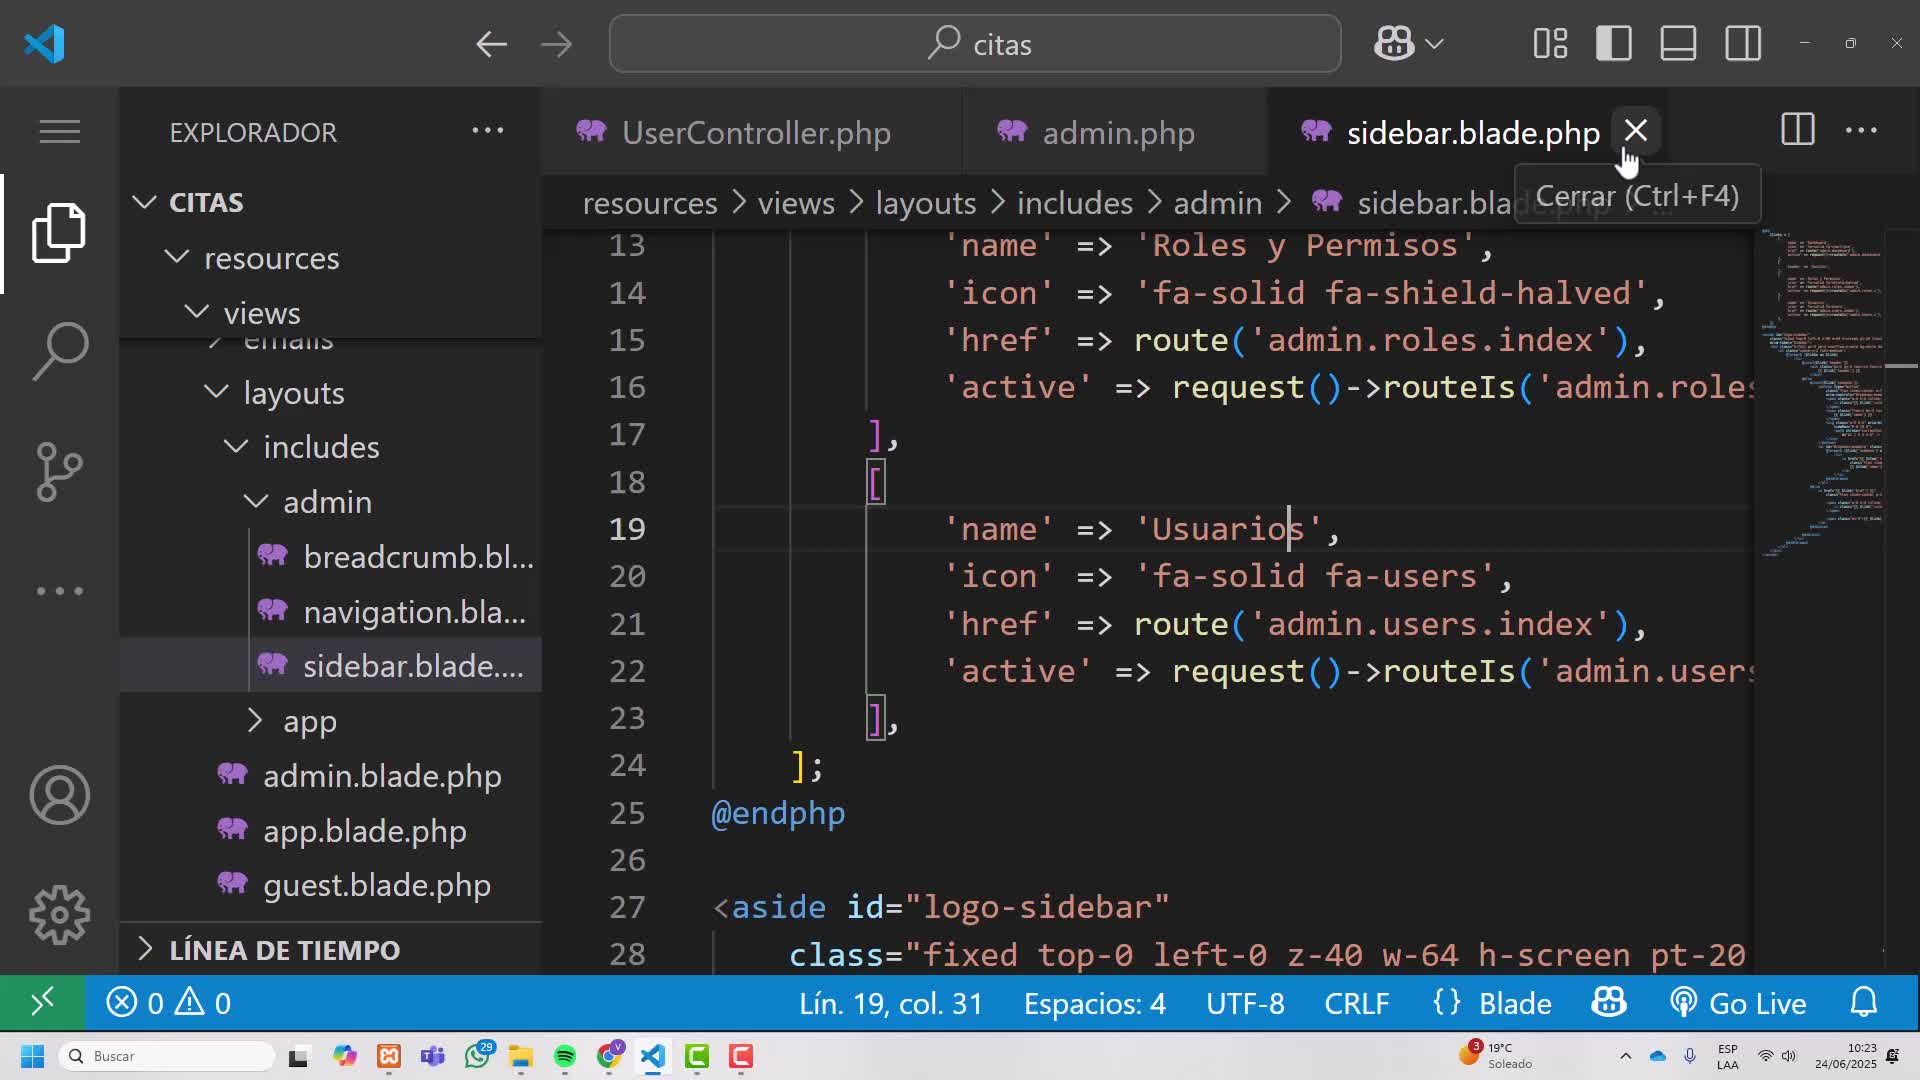The image size is (1920, 1080).
Task: Open editor More Actions ellipsis
Action: pyautogui.click(x=1861, y=130)
